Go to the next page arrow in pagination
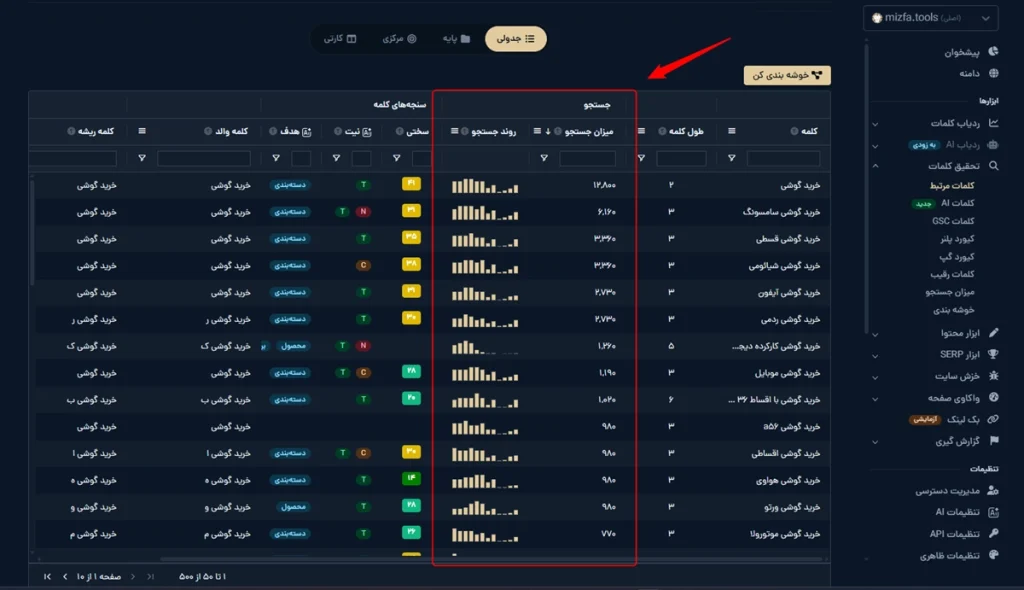The image size is (1024, 590). [x=65, y=576]
